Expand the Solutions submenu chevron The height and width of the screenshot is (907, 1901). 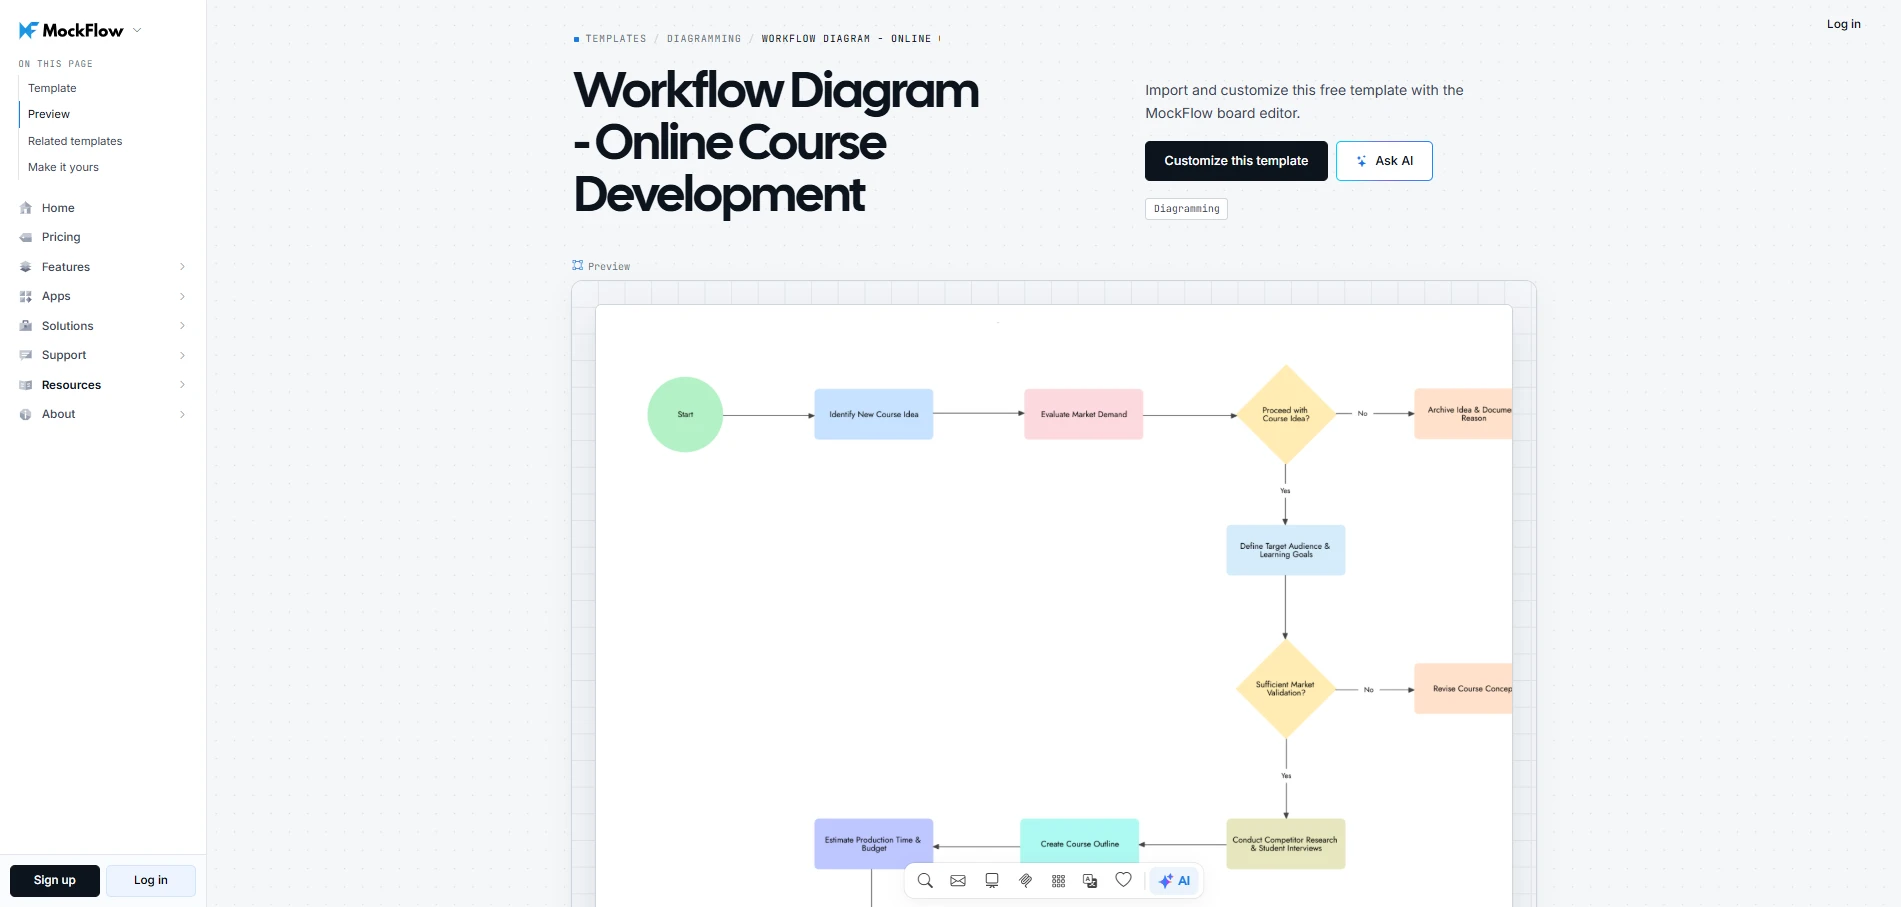coord(182,326)
